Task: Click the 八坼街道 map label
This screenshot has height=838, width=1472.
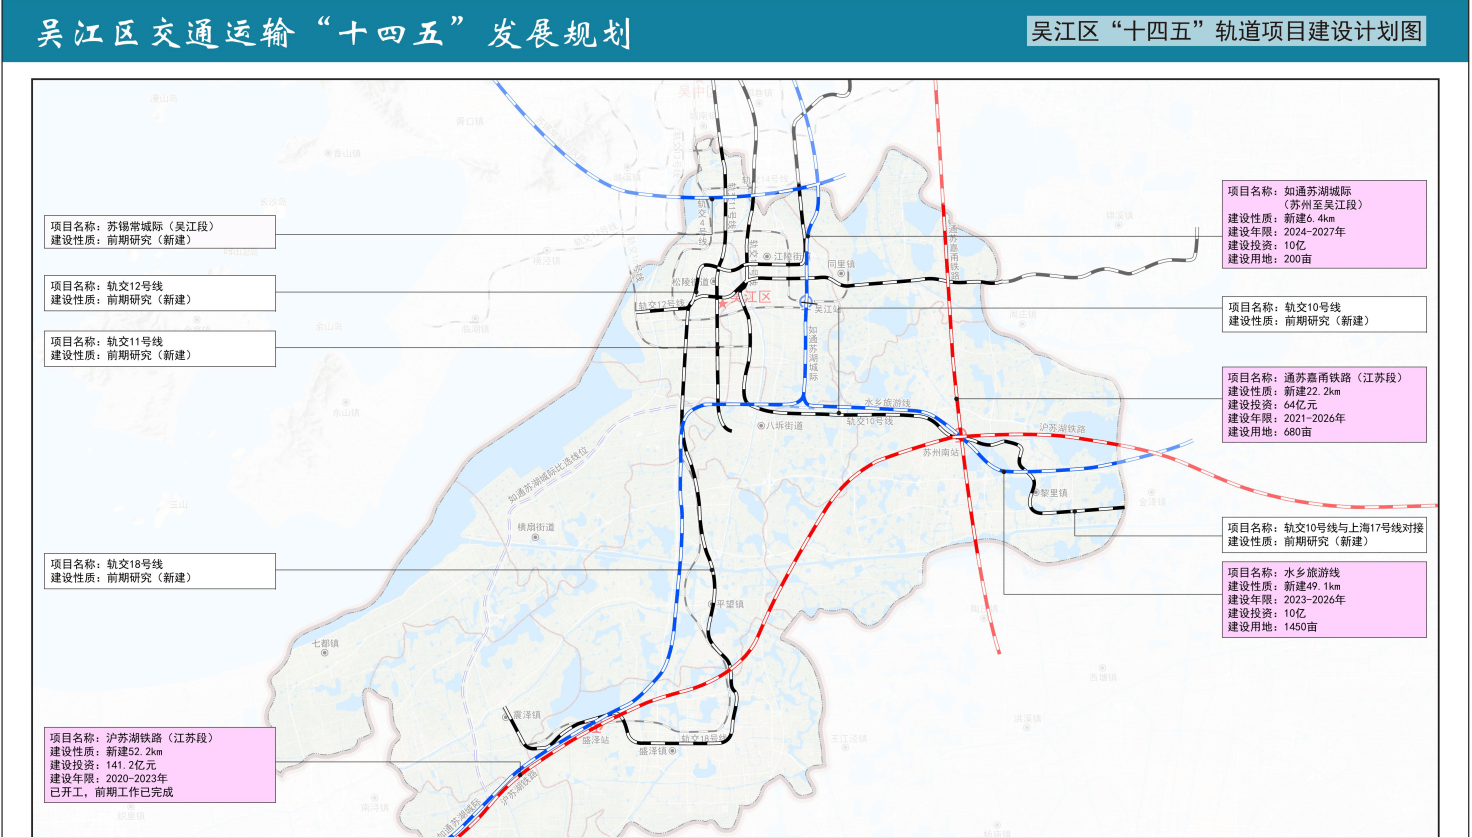Action: pos(785,426)
